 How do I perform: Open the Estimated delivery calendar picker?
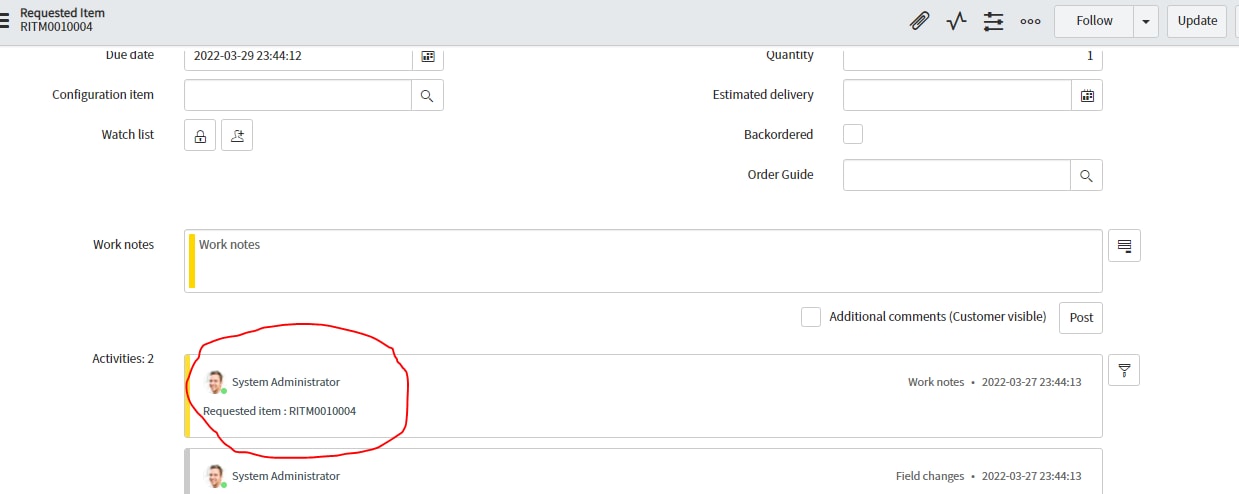(x=1087, y=95)
